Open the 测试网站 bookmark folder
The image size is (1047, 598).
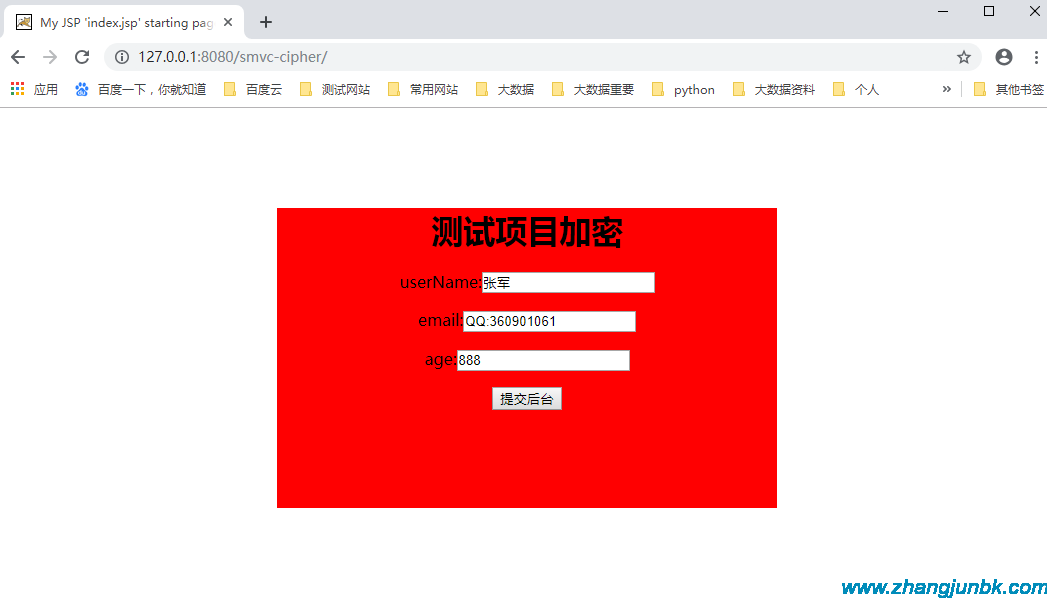335,89
